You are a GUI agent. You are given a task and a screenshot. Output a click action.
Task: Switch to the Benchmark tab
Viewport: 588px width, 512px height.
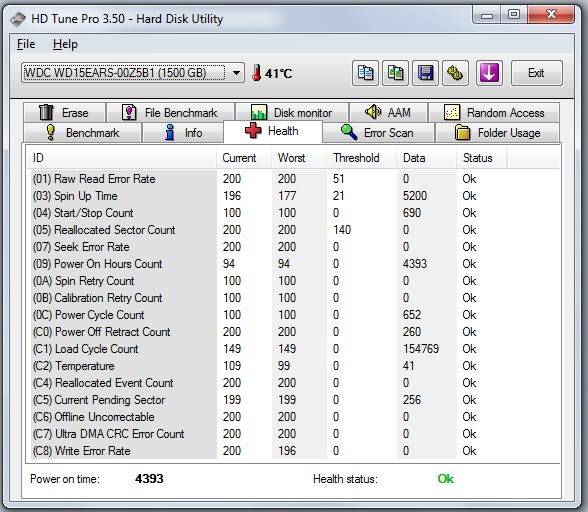click(x=82, y=133)
